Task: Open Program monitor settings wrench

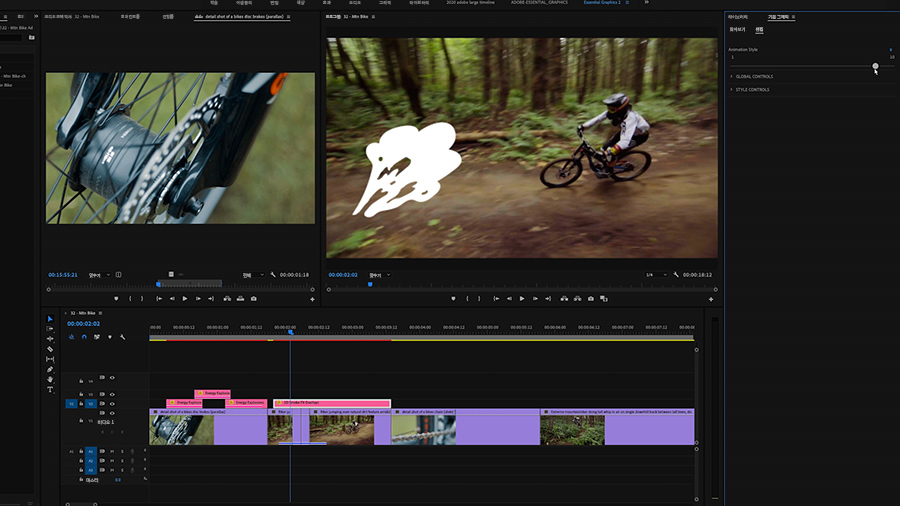Action: (676, 275)
